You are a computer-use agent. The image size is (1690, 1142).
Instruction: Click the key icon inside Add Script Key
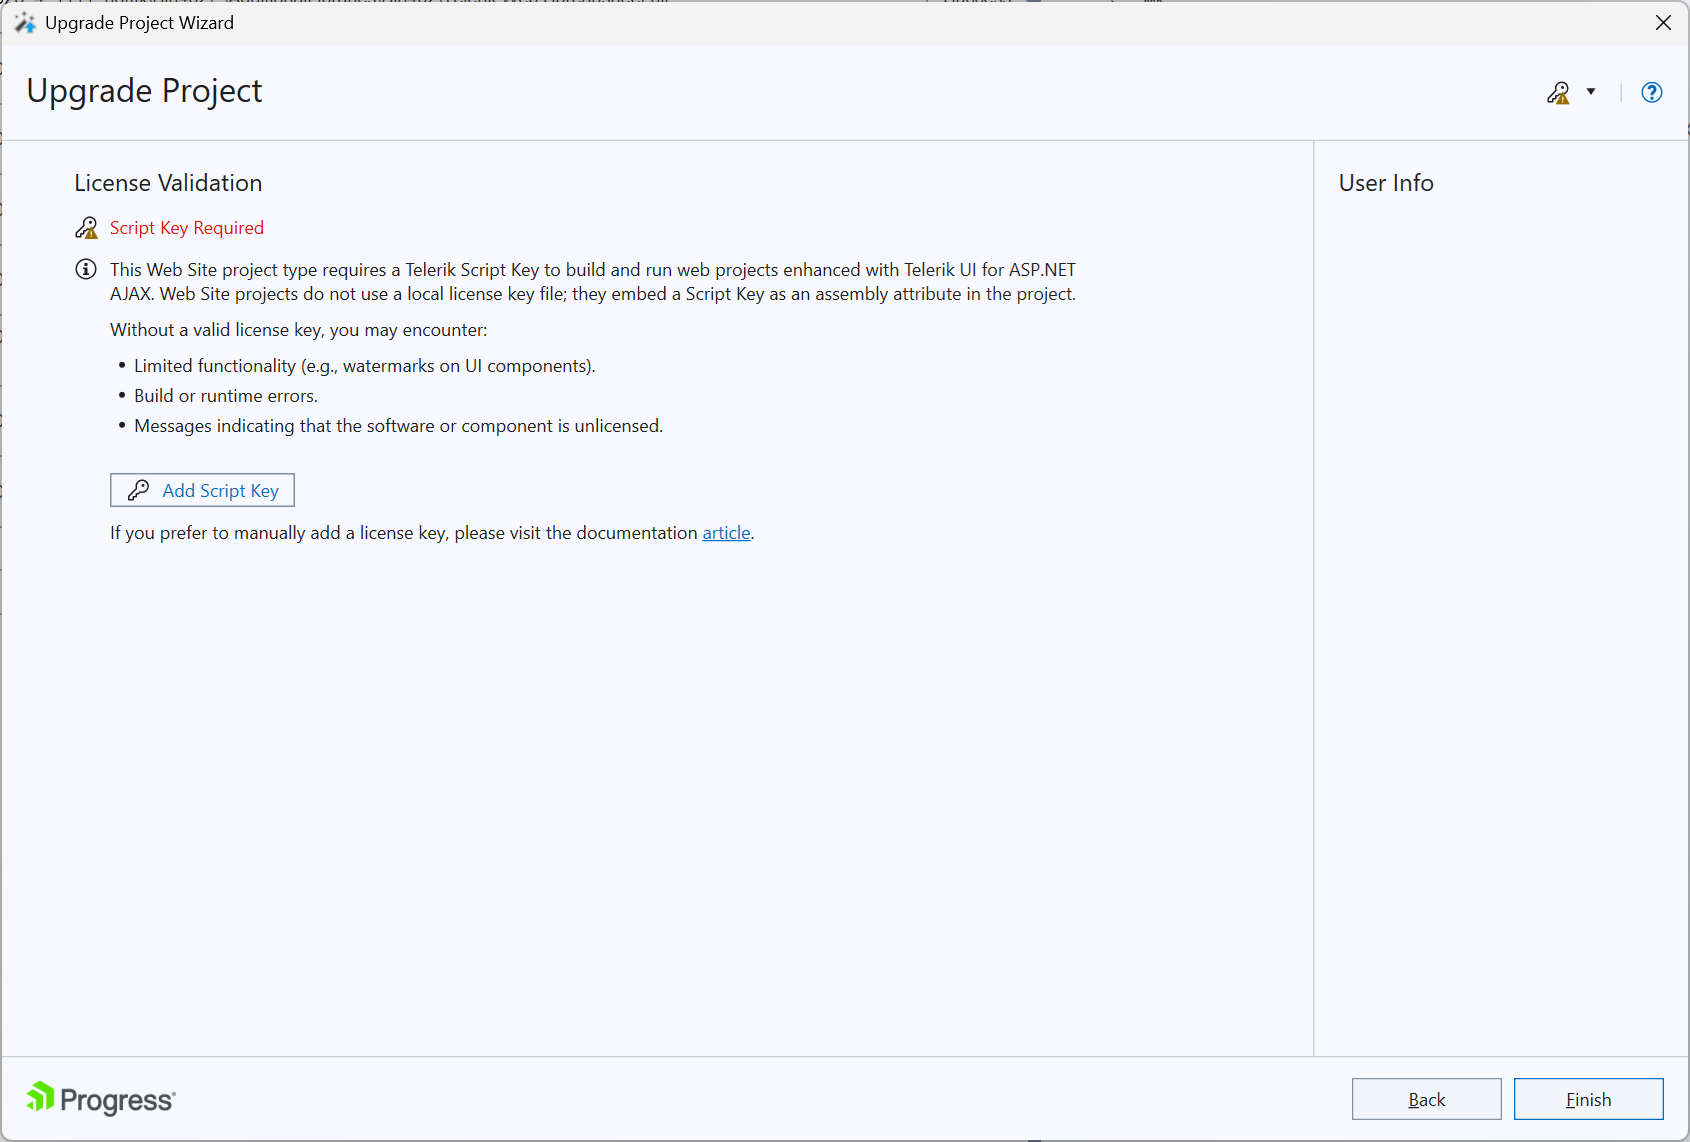pyautogui.click(x=139, y=490)
